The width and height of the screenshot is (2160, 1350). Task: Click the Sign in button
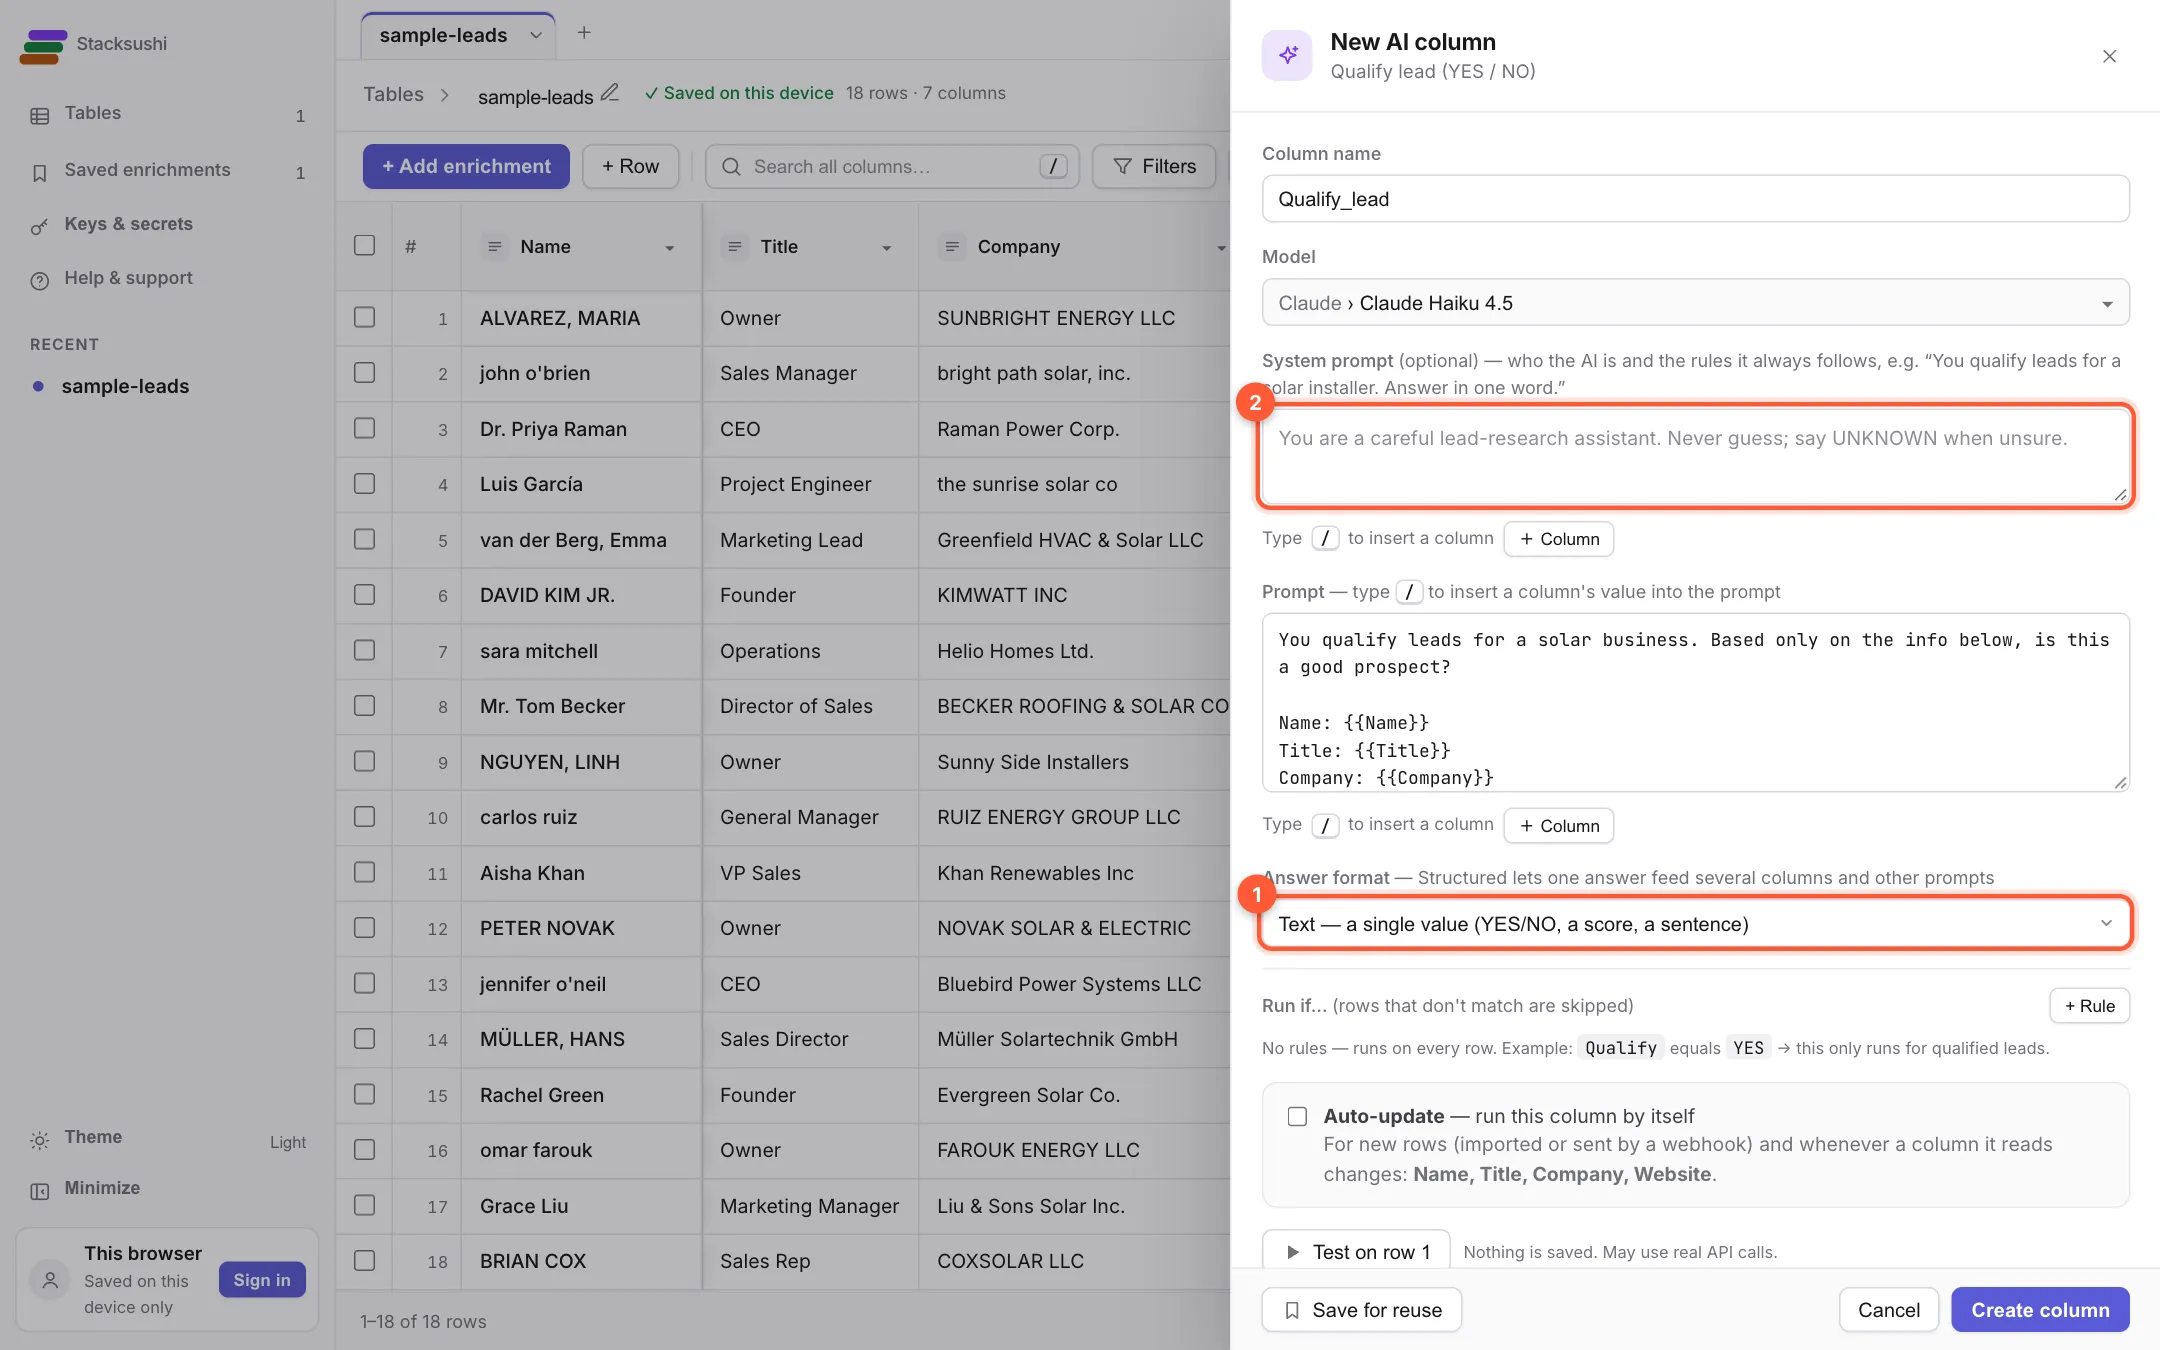[262, 1280]
